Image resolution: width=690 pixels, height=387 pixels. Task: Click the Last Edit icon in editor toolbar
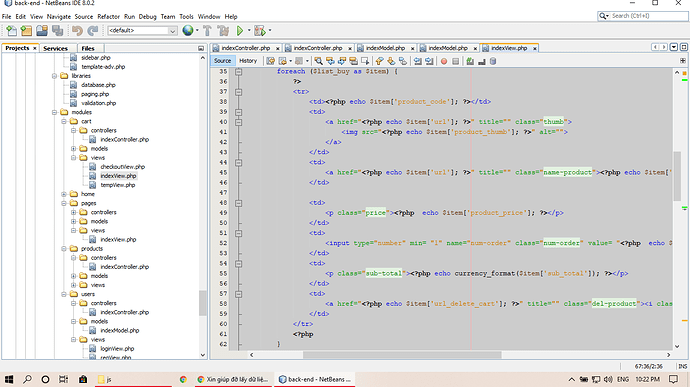pos(271,61)
